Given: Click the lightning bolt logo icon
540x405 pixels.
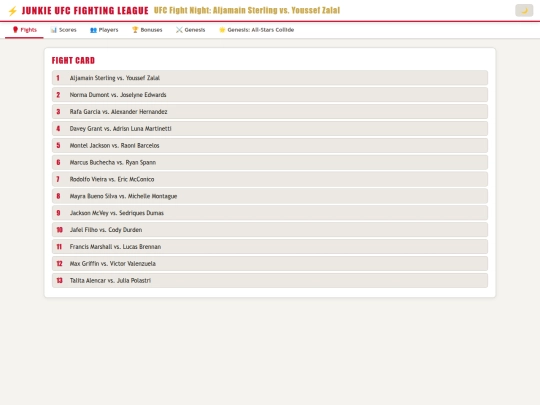Looking at the screenshot, I should point(12,11).
